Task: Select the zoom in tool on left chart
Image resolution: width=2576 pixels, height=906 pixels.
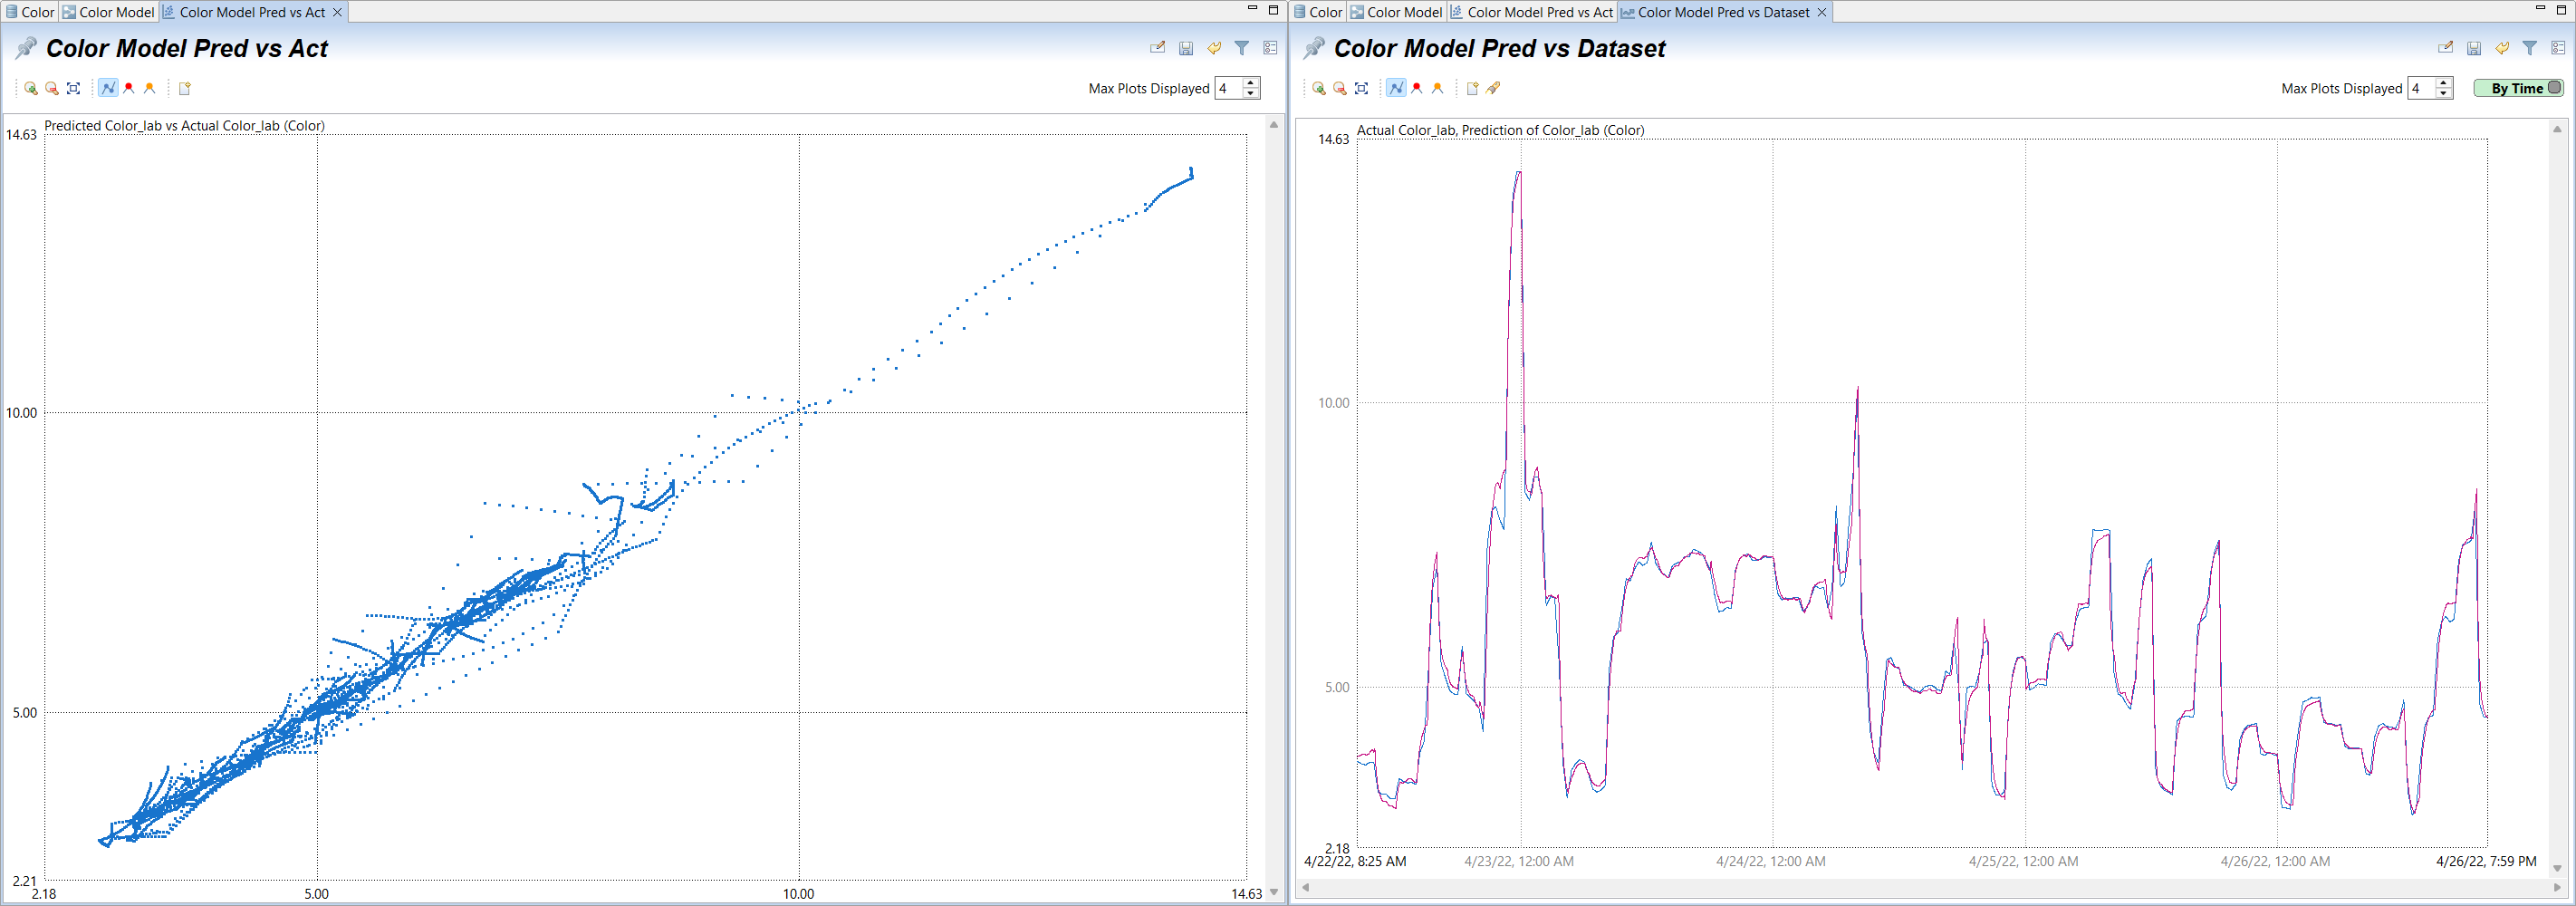Action: pos(30,88)
